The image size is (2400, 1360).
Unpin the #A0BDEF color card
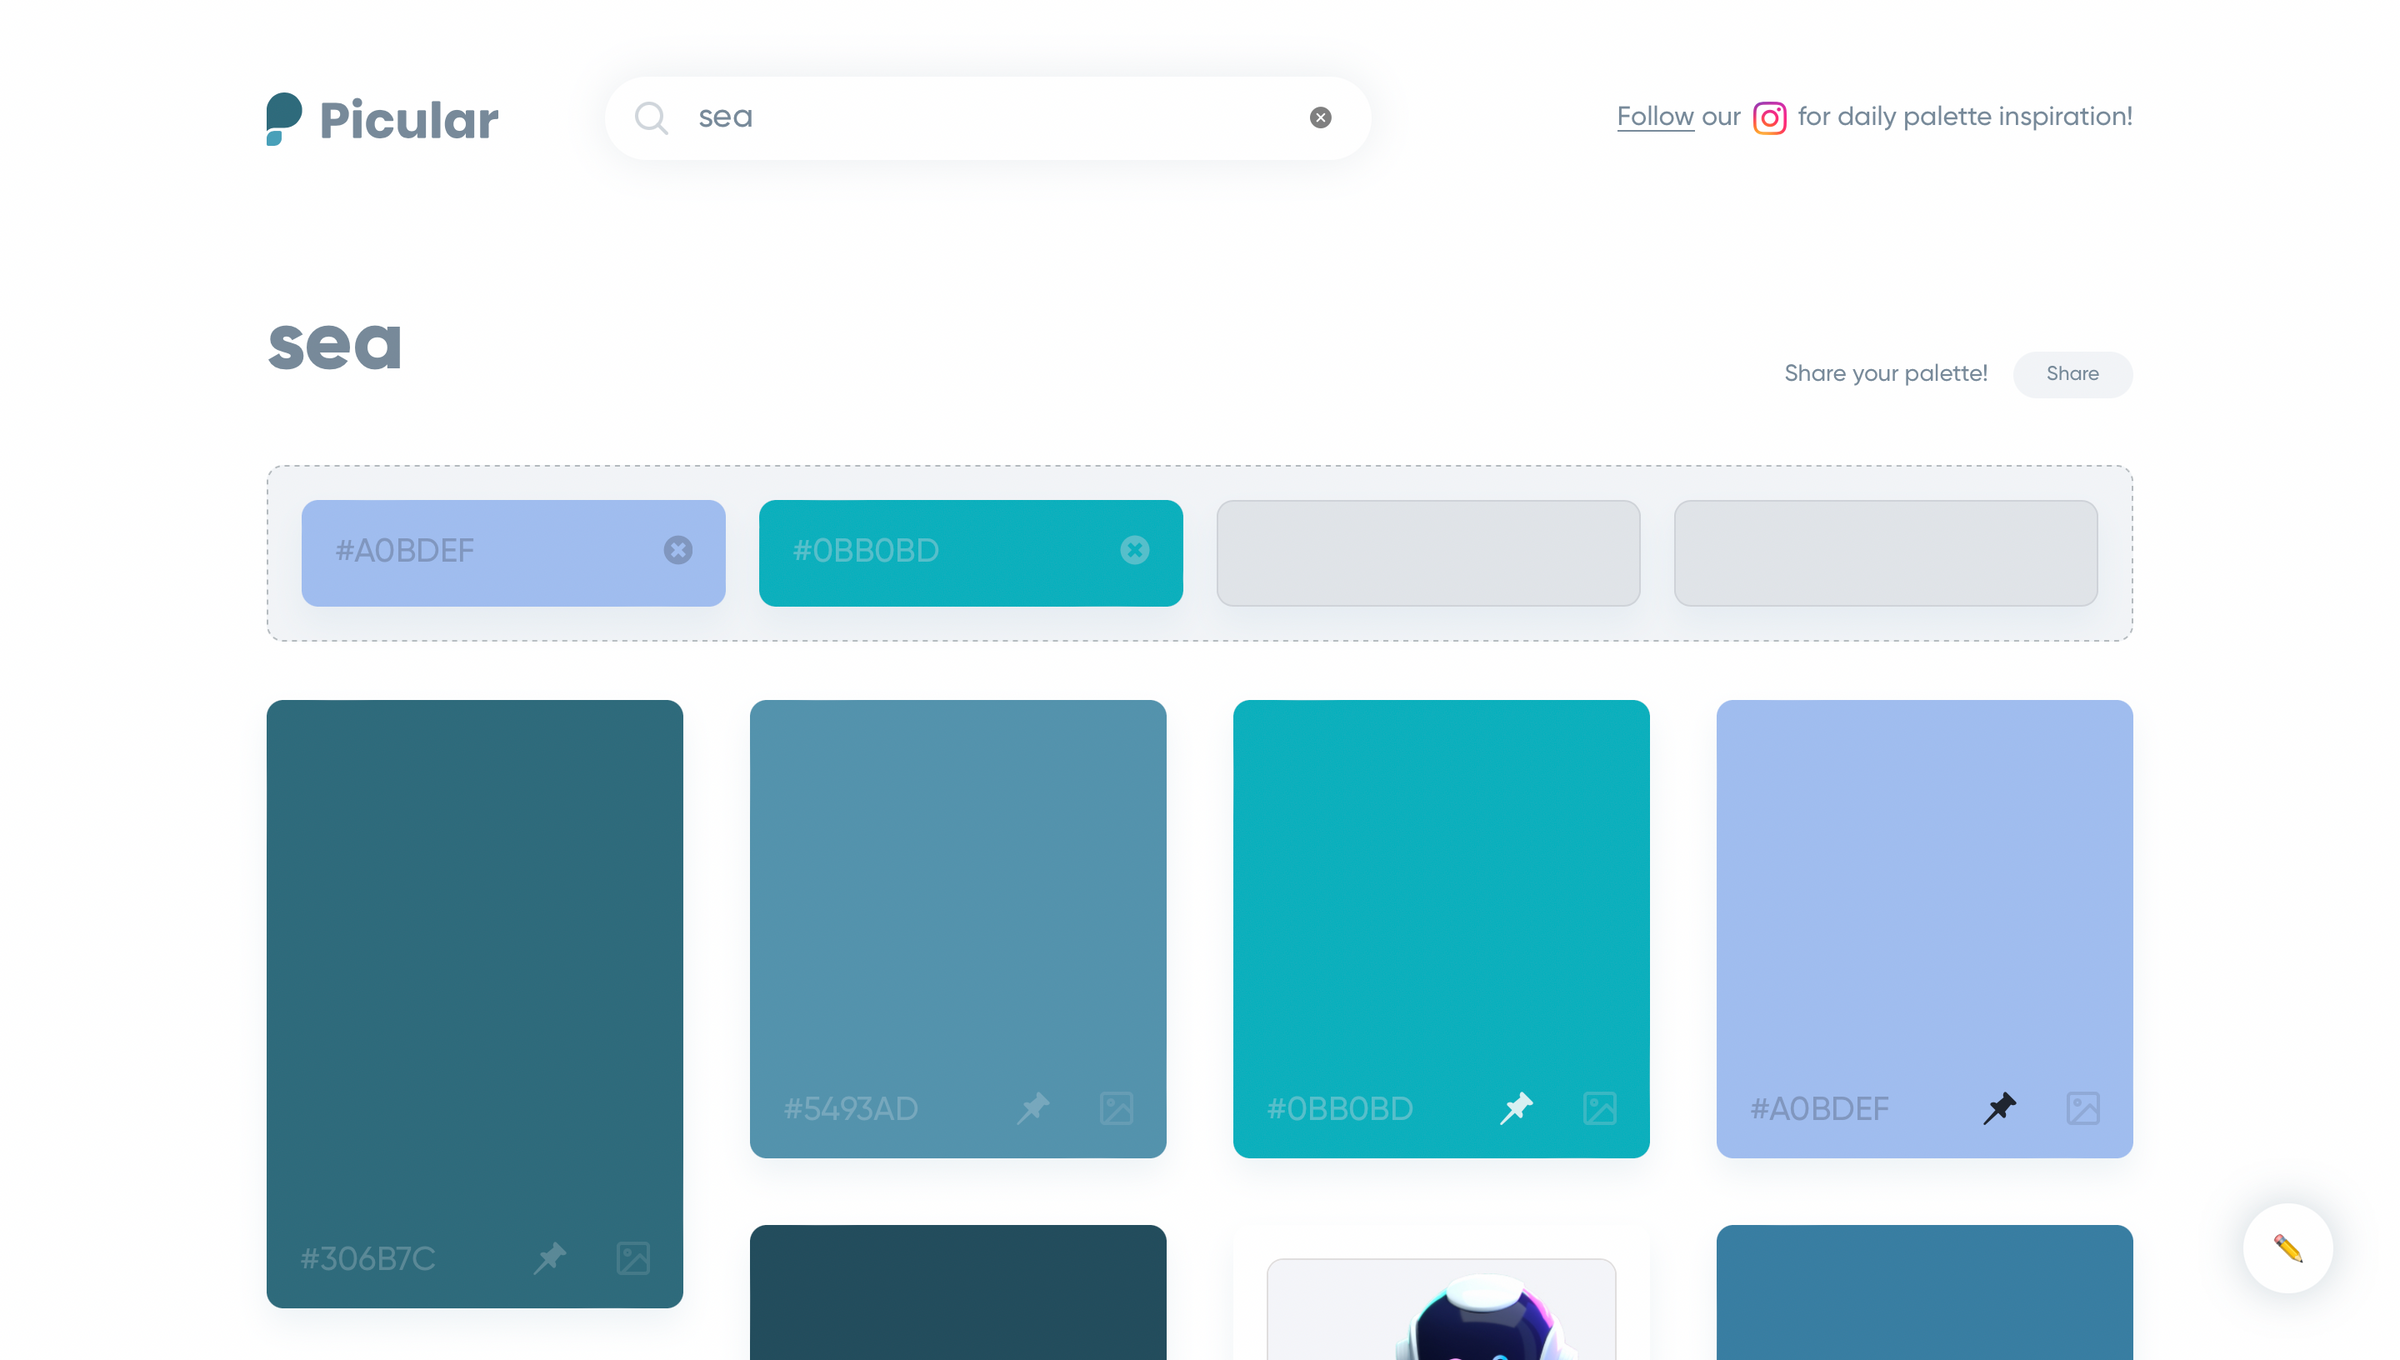click(1999, 1108)
